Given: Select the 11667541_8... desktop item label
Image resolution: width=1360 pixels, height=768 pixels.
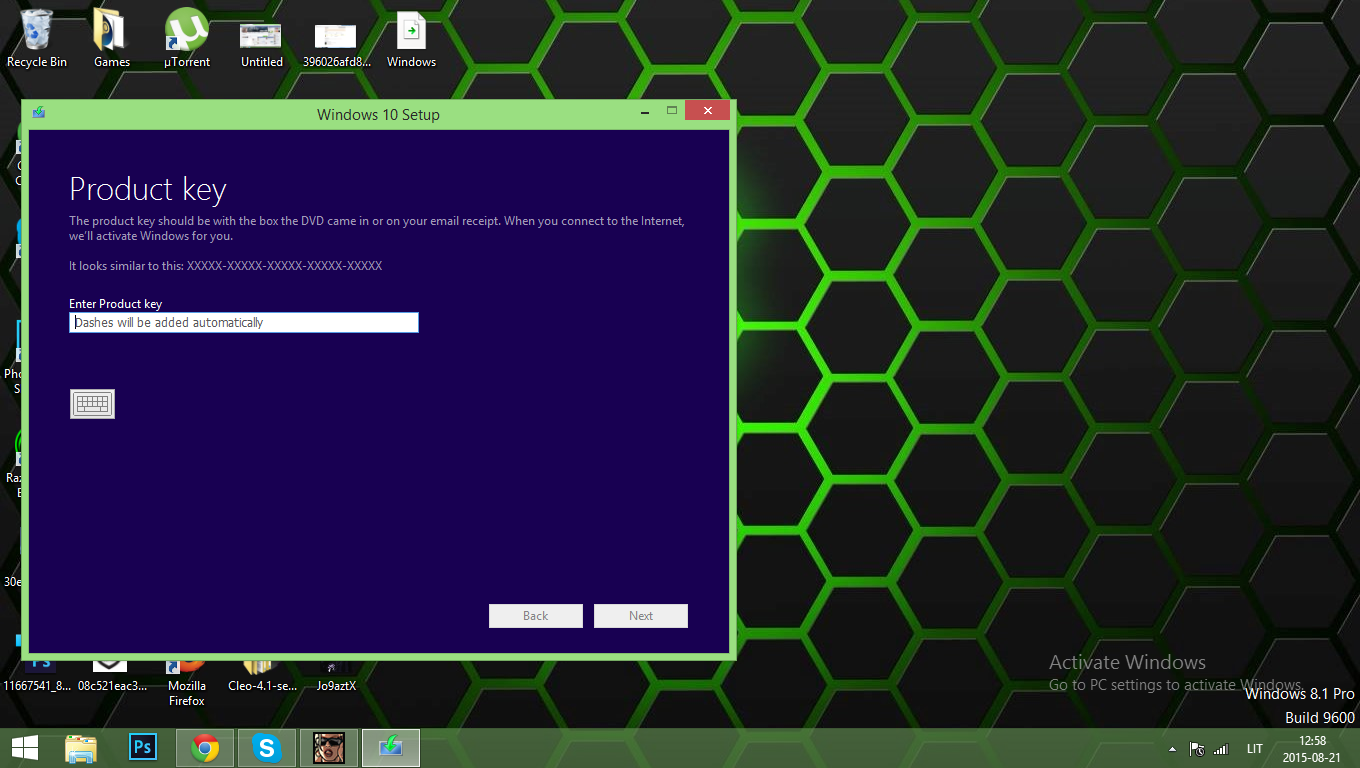Looking at the screenshot, I should point(37,686).
